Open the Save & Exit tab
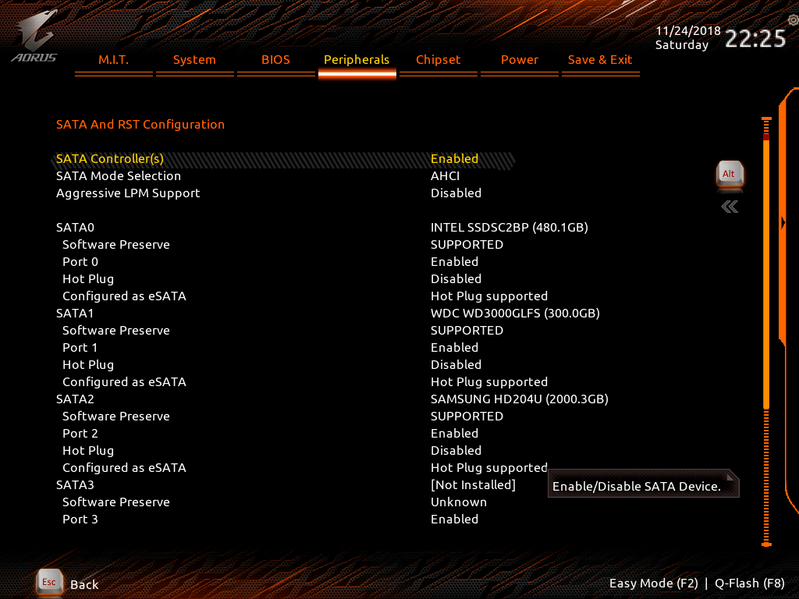Screen dimensions: 799x599 coord(600,60)
